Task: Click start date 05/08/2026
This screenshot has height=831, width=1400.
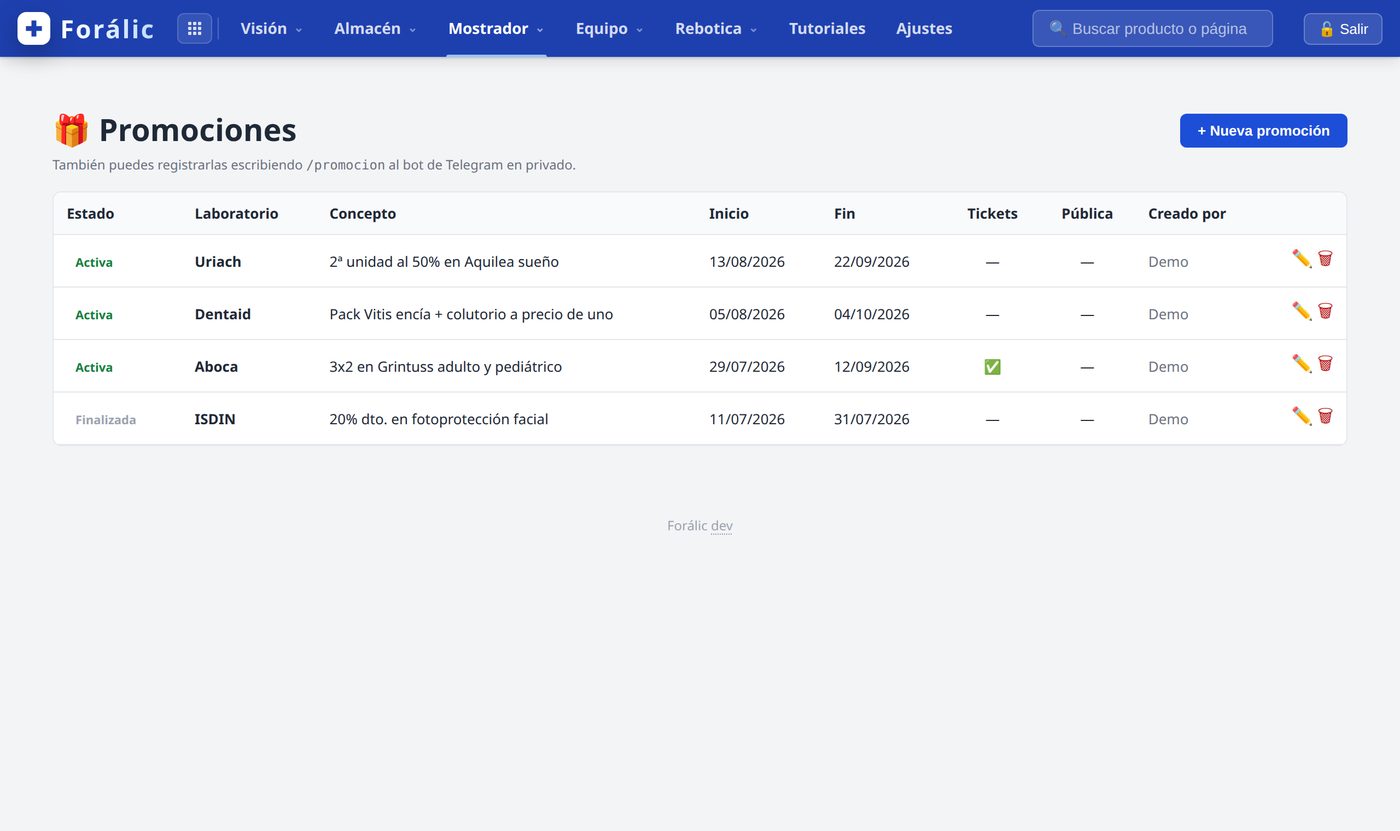Action: 747,314
